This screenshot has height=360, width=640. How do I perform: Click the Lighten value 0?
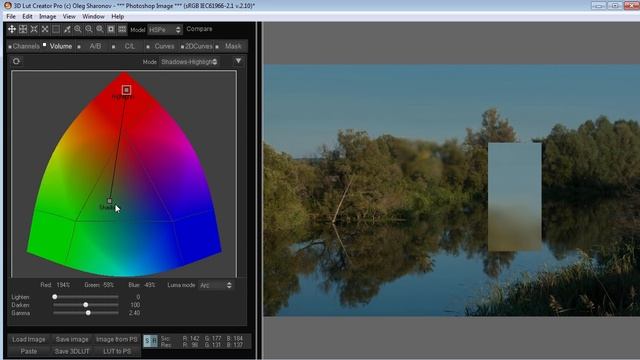pos(138,297)
